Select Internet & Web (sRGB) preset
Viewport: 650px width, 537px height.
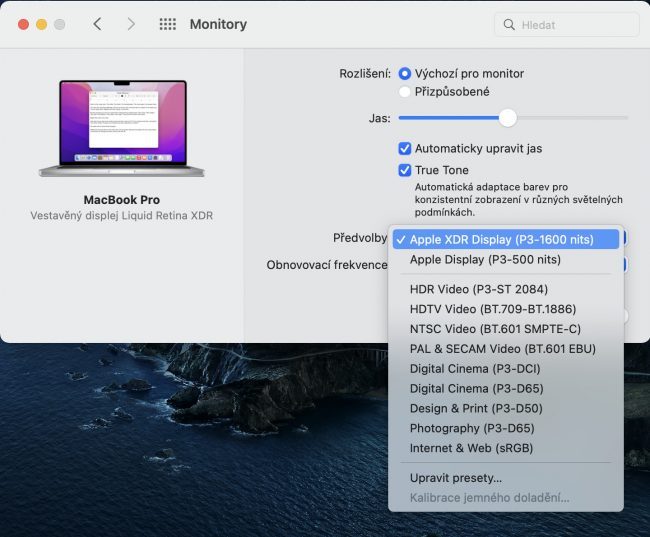click(506, 448)
